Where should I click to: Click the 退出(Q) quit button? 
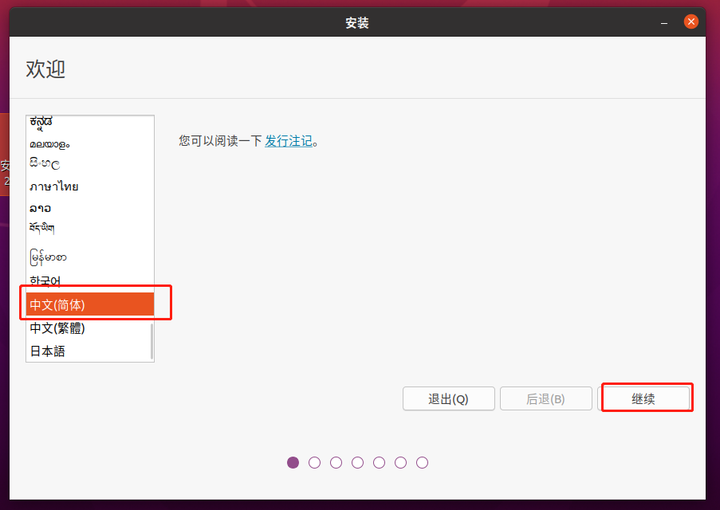pyautogui.click(x=449, y=398)
